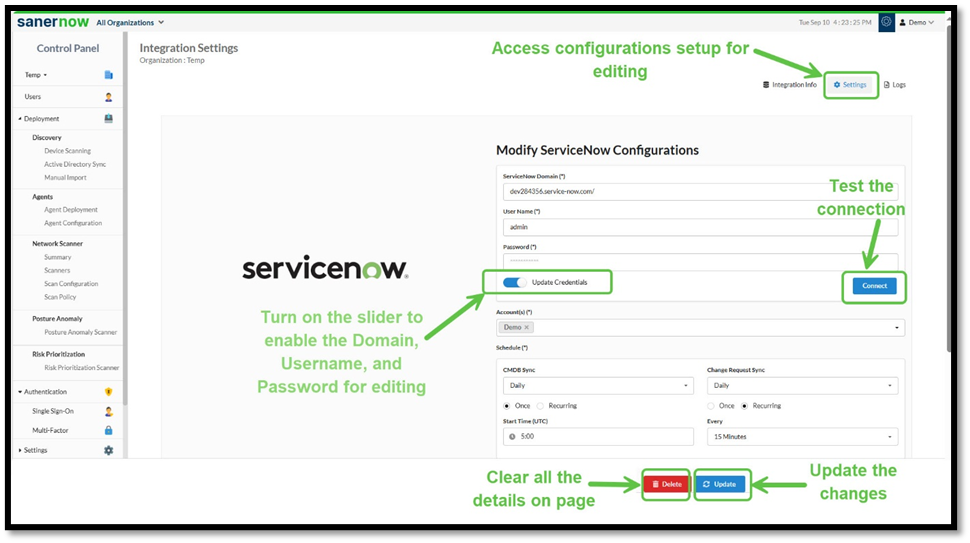
Task: Click the red Delete button
Action: tap(666, 484)
